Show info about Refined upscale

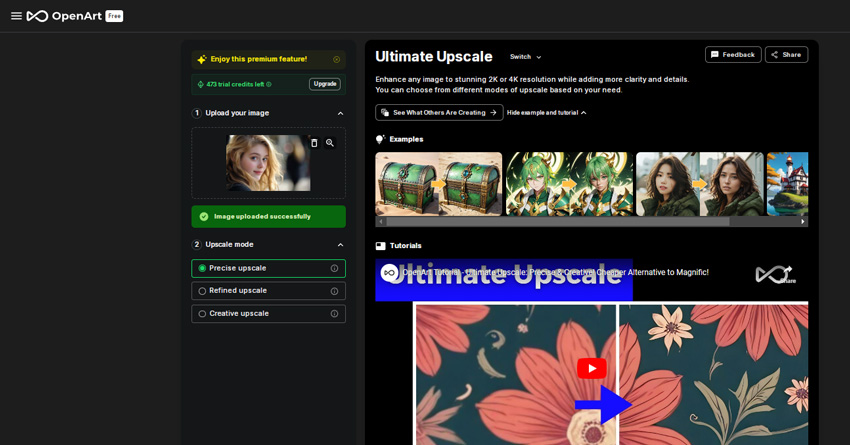pos(334,291)
